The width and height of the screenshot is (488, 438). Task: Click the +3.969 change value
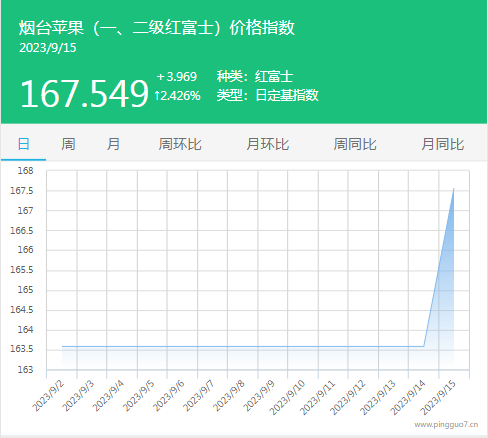[177, 77]
